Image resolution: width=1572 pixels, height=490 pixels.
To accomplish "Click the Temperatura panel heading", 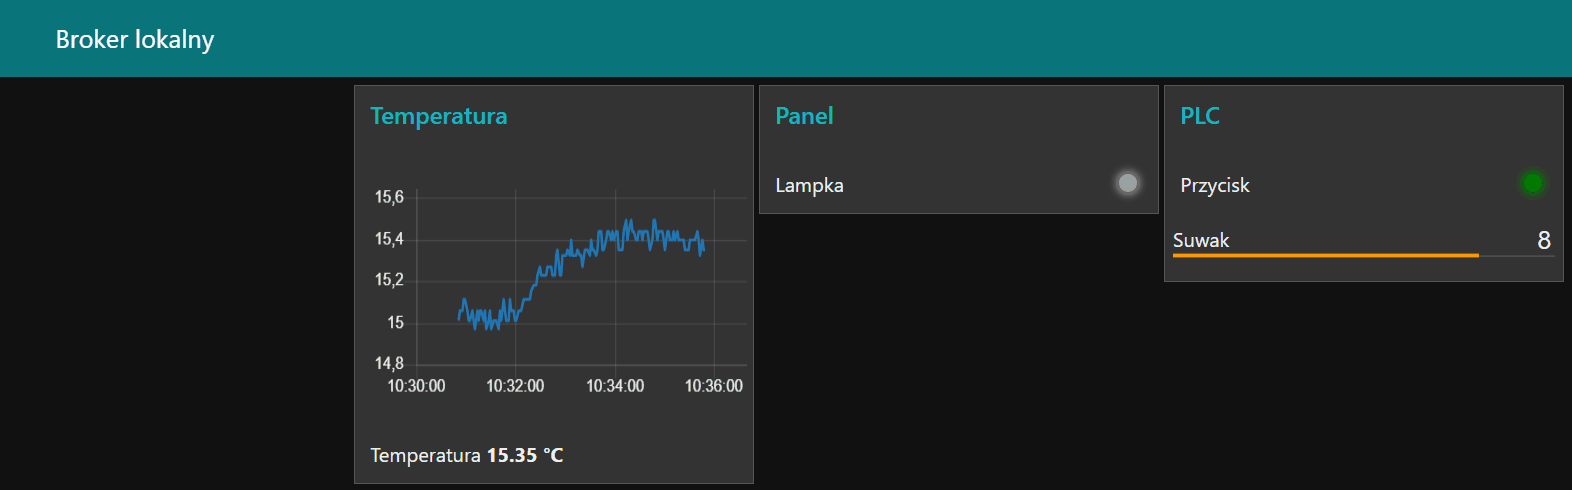I will point(439,116).
